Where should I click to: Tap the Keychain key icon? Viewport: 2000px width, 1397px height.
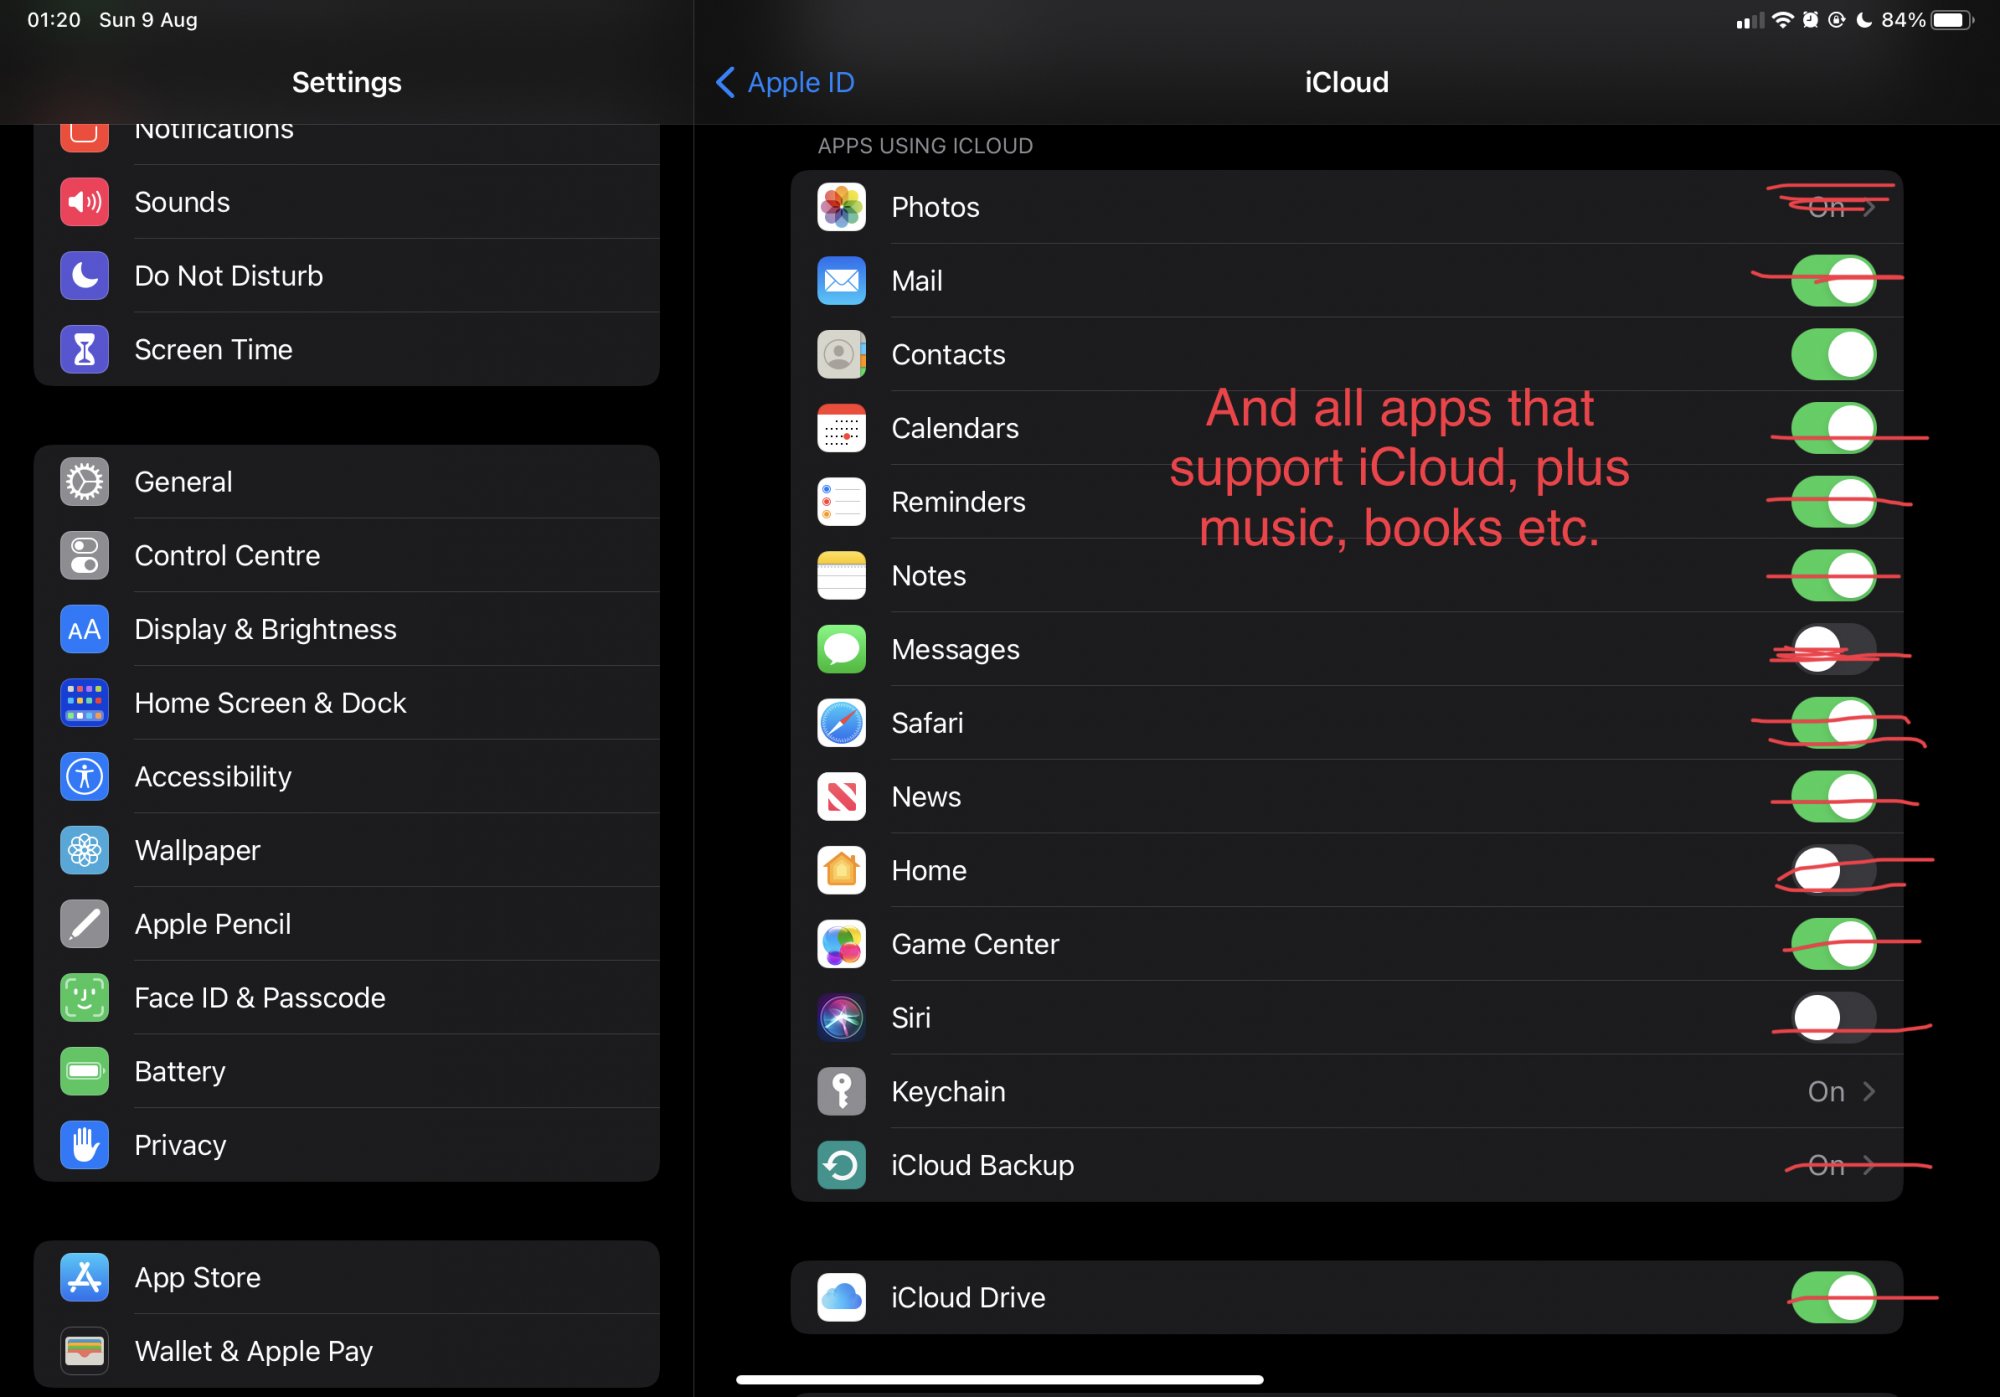tap(841, 1091)
